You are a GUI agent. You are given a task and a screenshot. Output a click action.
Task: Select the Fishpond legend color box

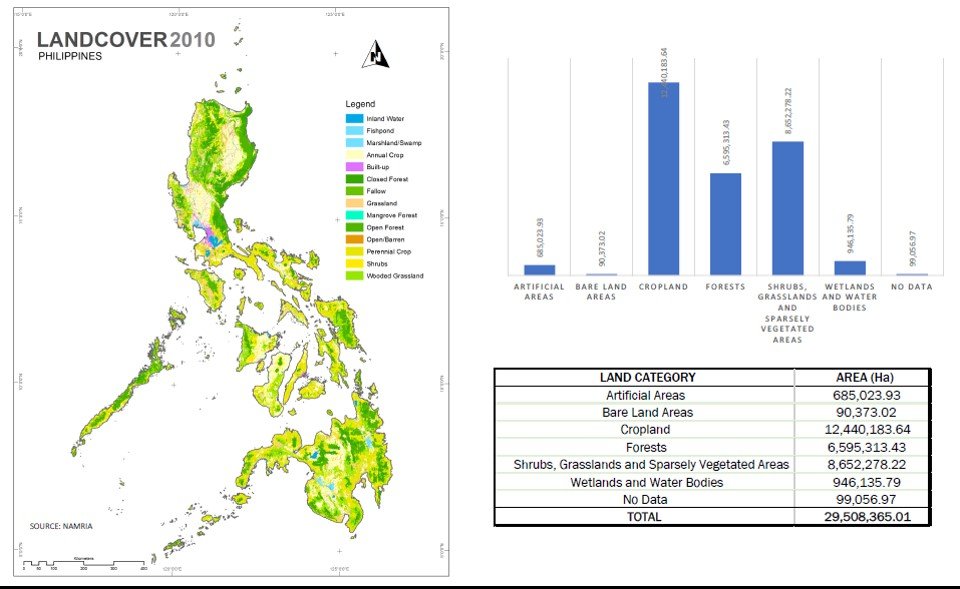click(x=353, y=131)
